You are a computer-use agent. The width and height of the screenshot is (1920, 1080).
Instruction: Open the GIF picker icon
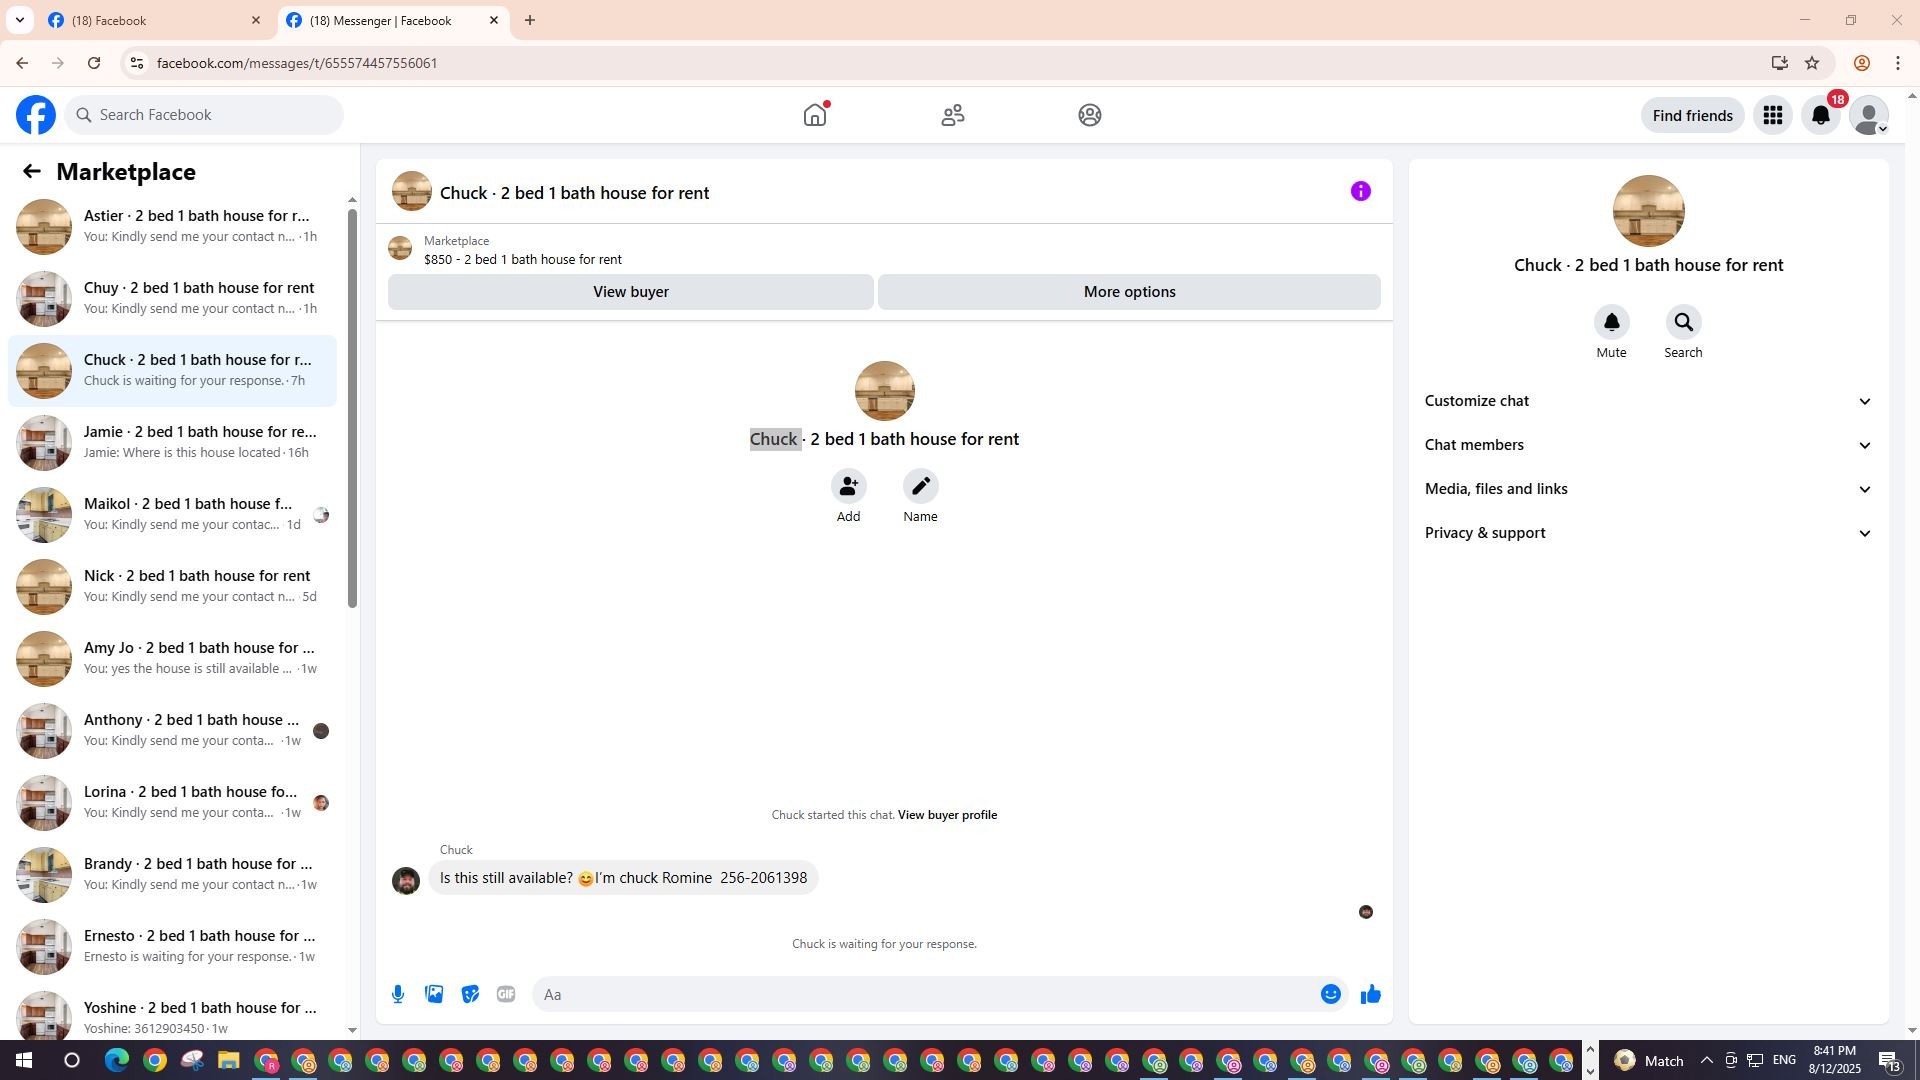(506, 994)
